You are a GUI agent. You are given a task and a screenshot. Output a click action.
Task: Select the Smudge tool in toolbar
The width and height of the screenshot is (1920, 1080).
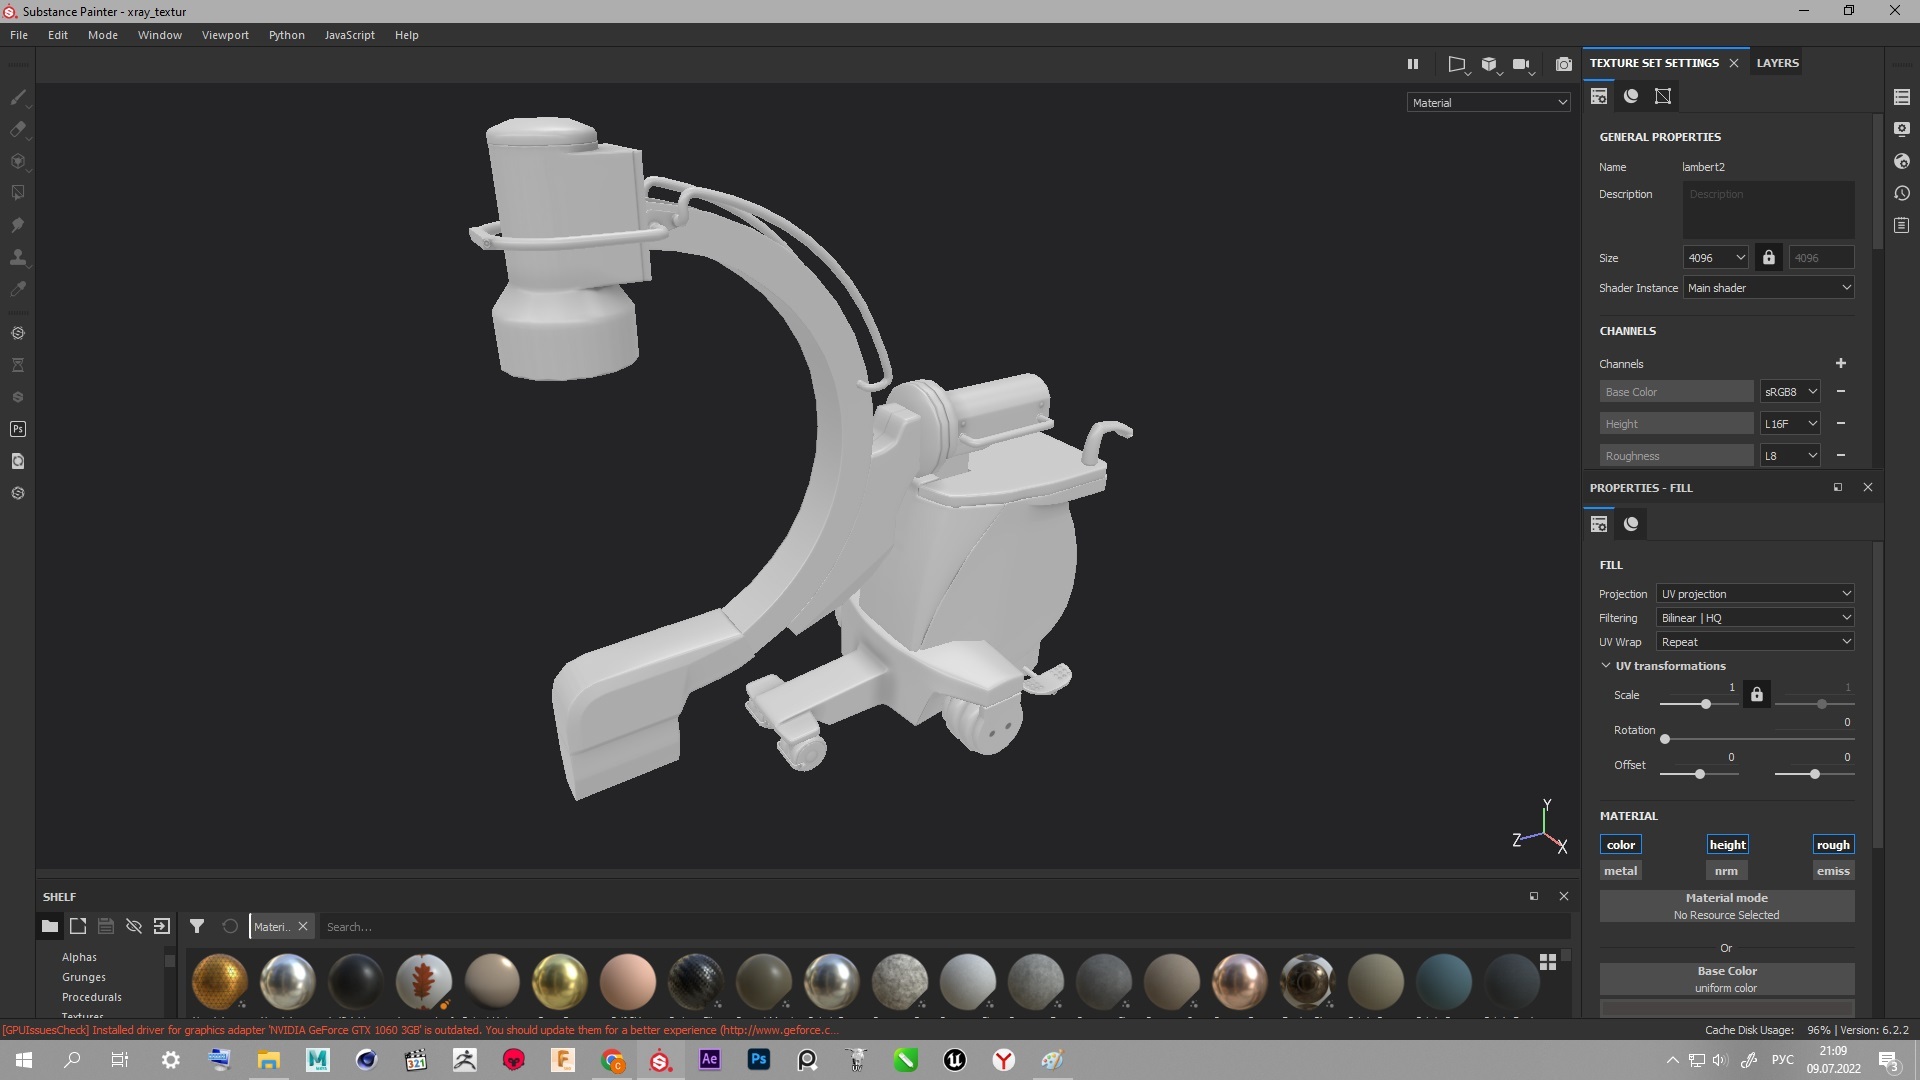coord(18,258)
